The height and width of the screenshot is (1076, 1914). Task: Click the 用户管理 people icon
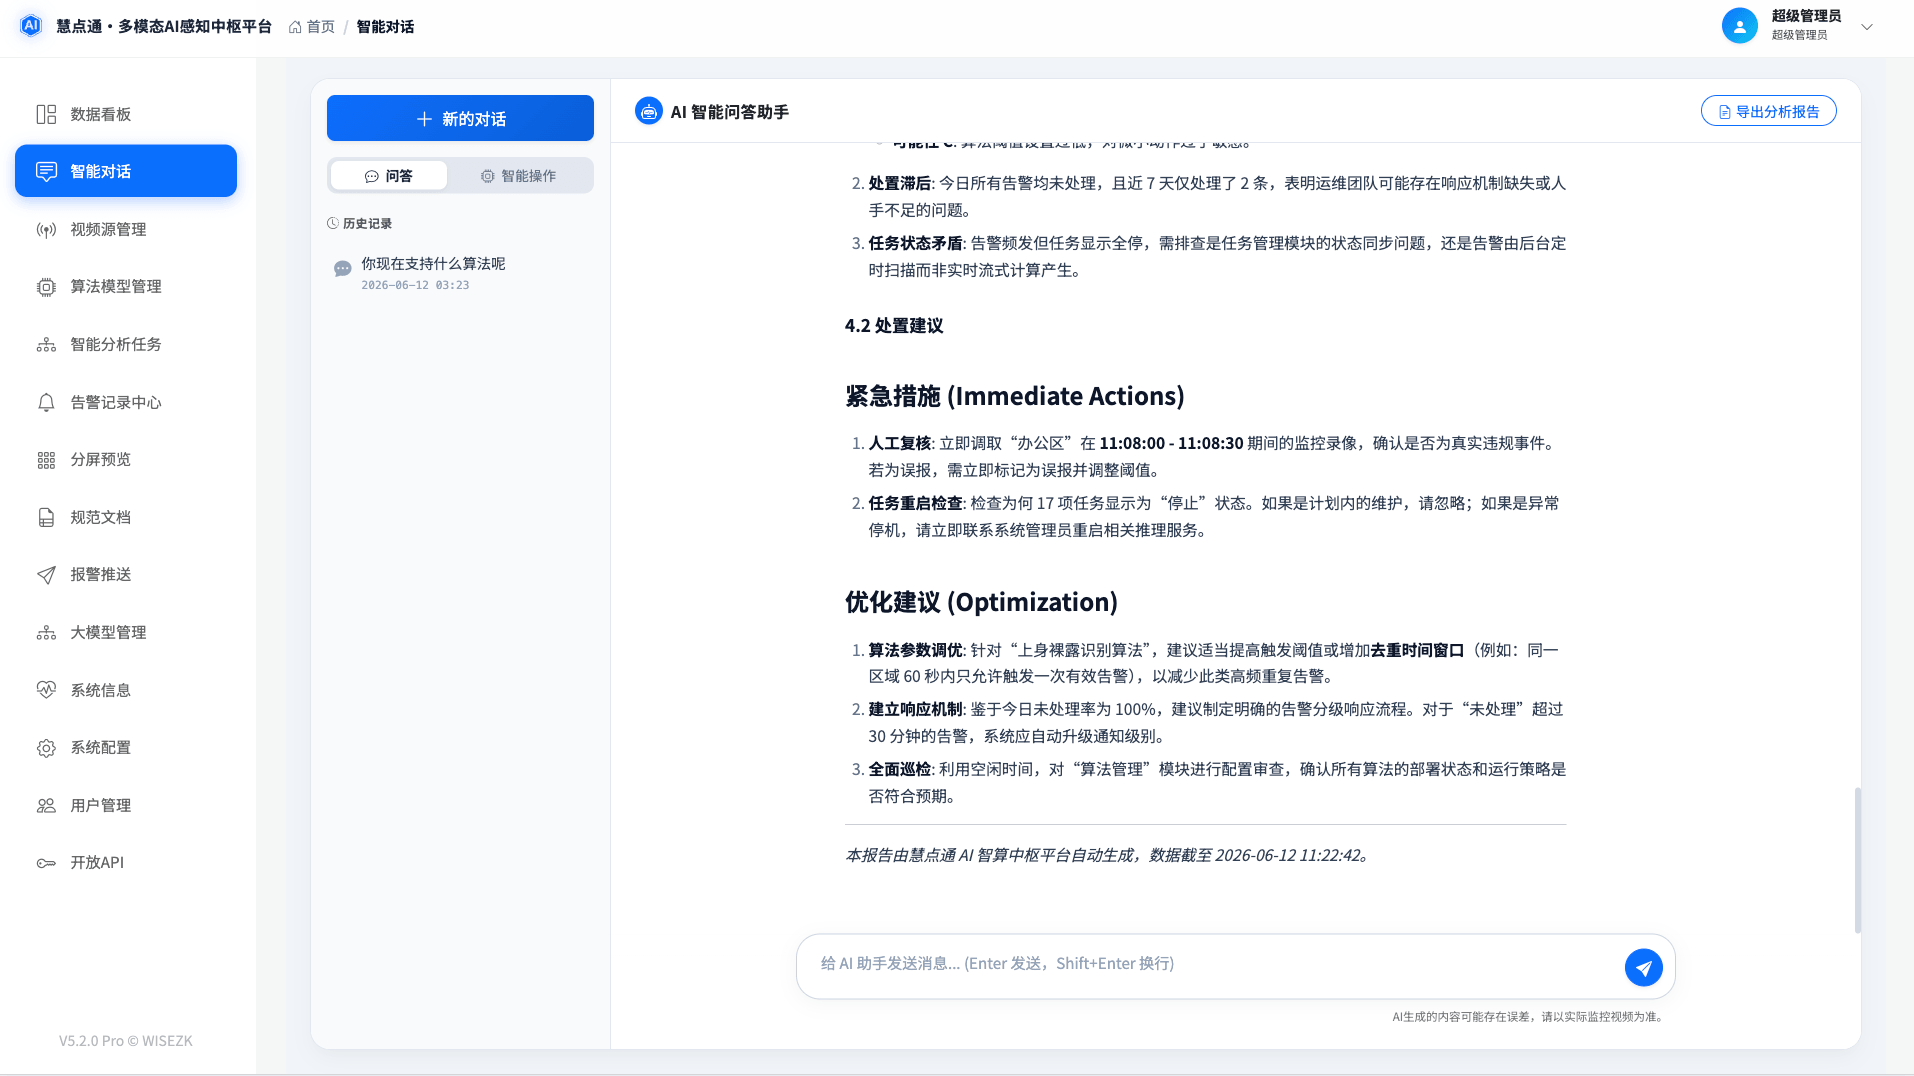click(x=46, y=805)
